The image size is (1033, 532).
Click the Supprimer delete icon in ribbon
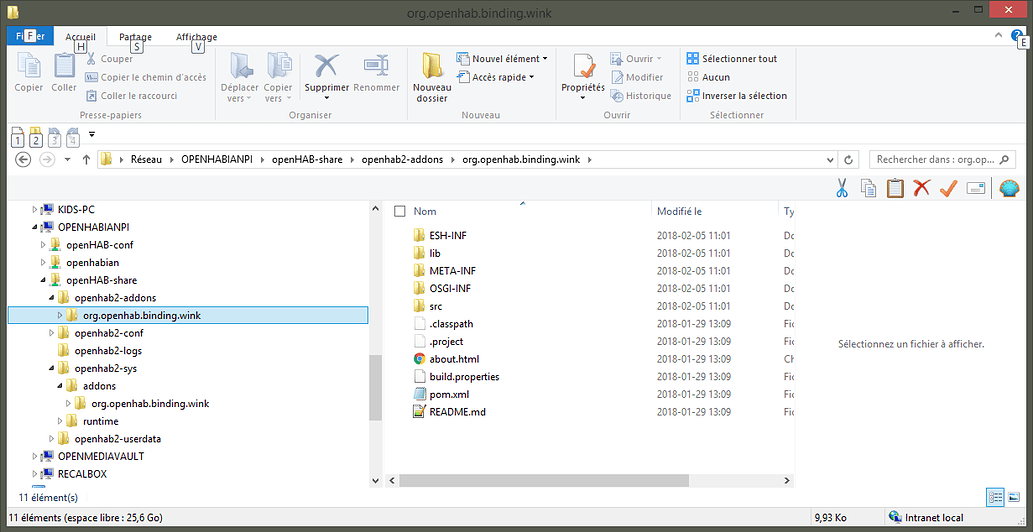[x=326, y=67]
